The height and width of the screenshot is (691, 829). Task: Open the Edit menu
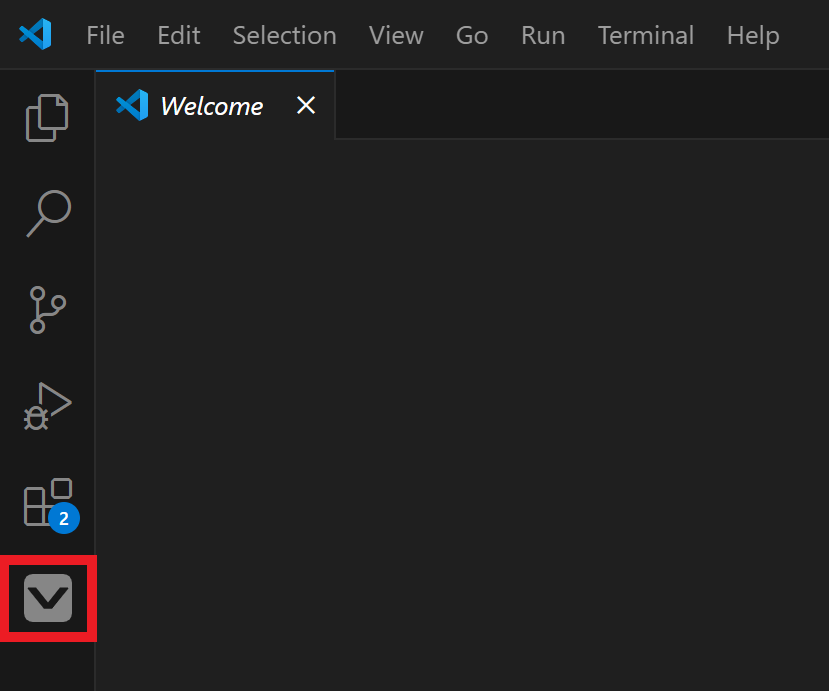click(178, 35)
